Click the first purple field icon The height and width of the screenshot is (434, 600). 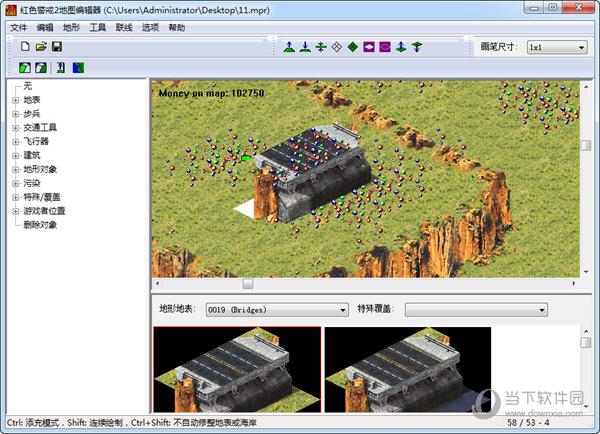pos(369,47)
